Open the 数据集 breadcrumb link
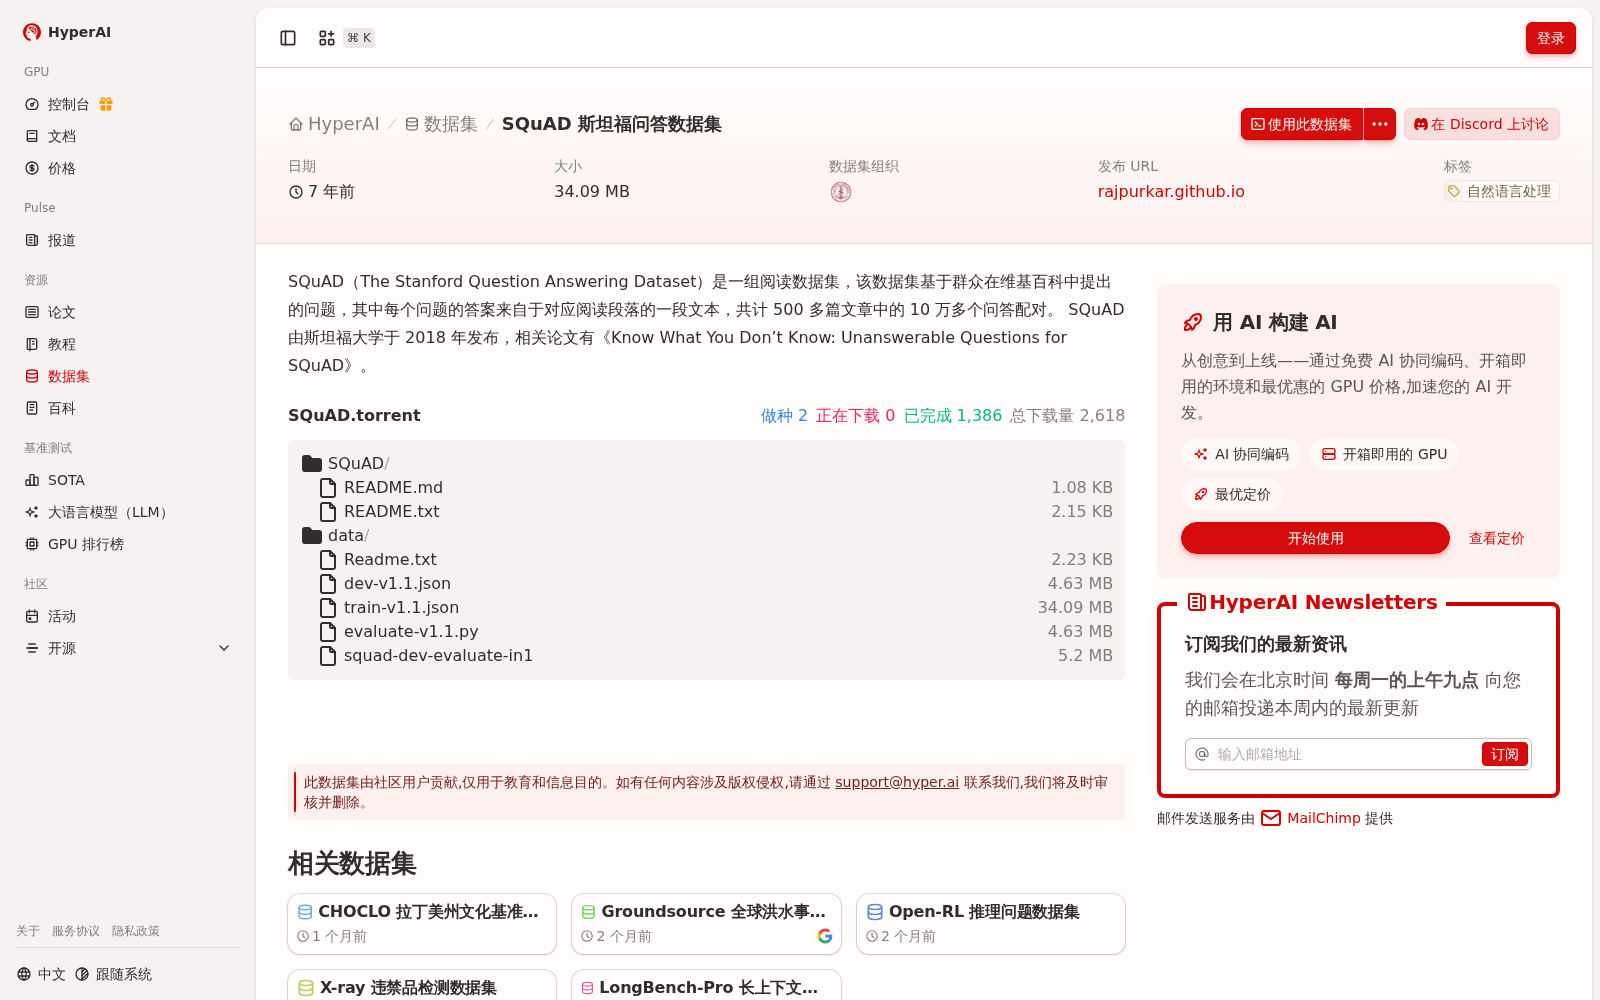 441,124
